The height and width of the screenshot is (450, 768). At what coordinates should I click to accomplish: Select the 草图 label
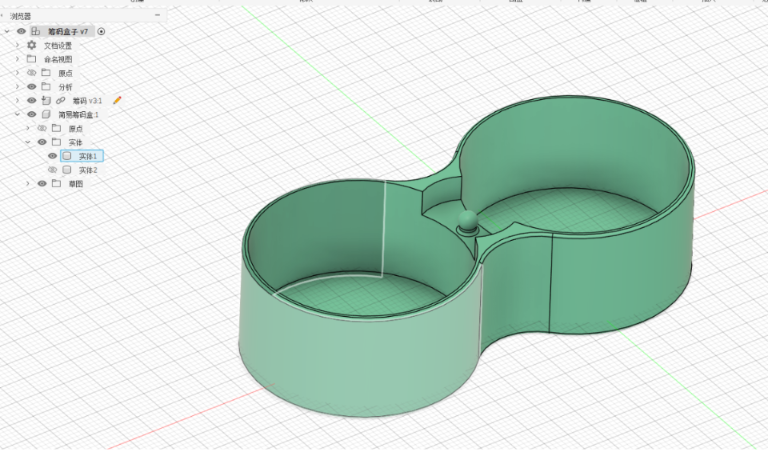(75, 184)
